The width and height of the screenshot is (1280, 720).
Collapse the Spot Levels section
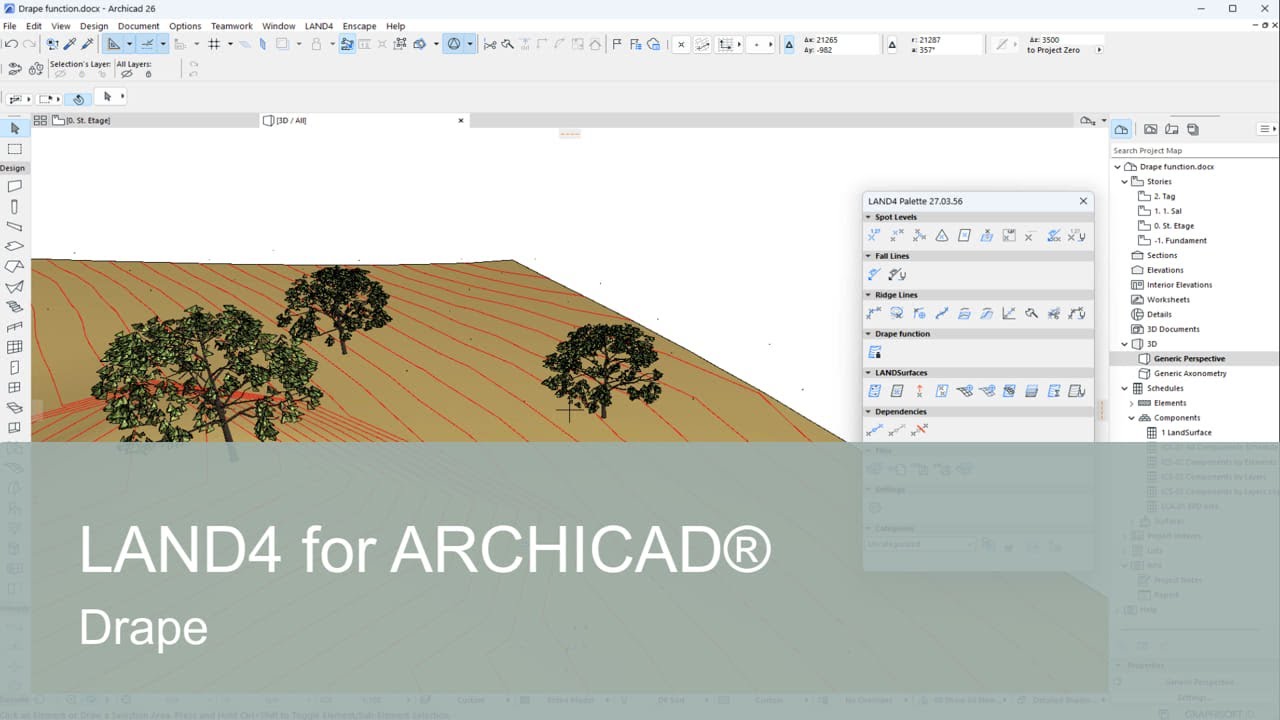(x=868, y=217)
